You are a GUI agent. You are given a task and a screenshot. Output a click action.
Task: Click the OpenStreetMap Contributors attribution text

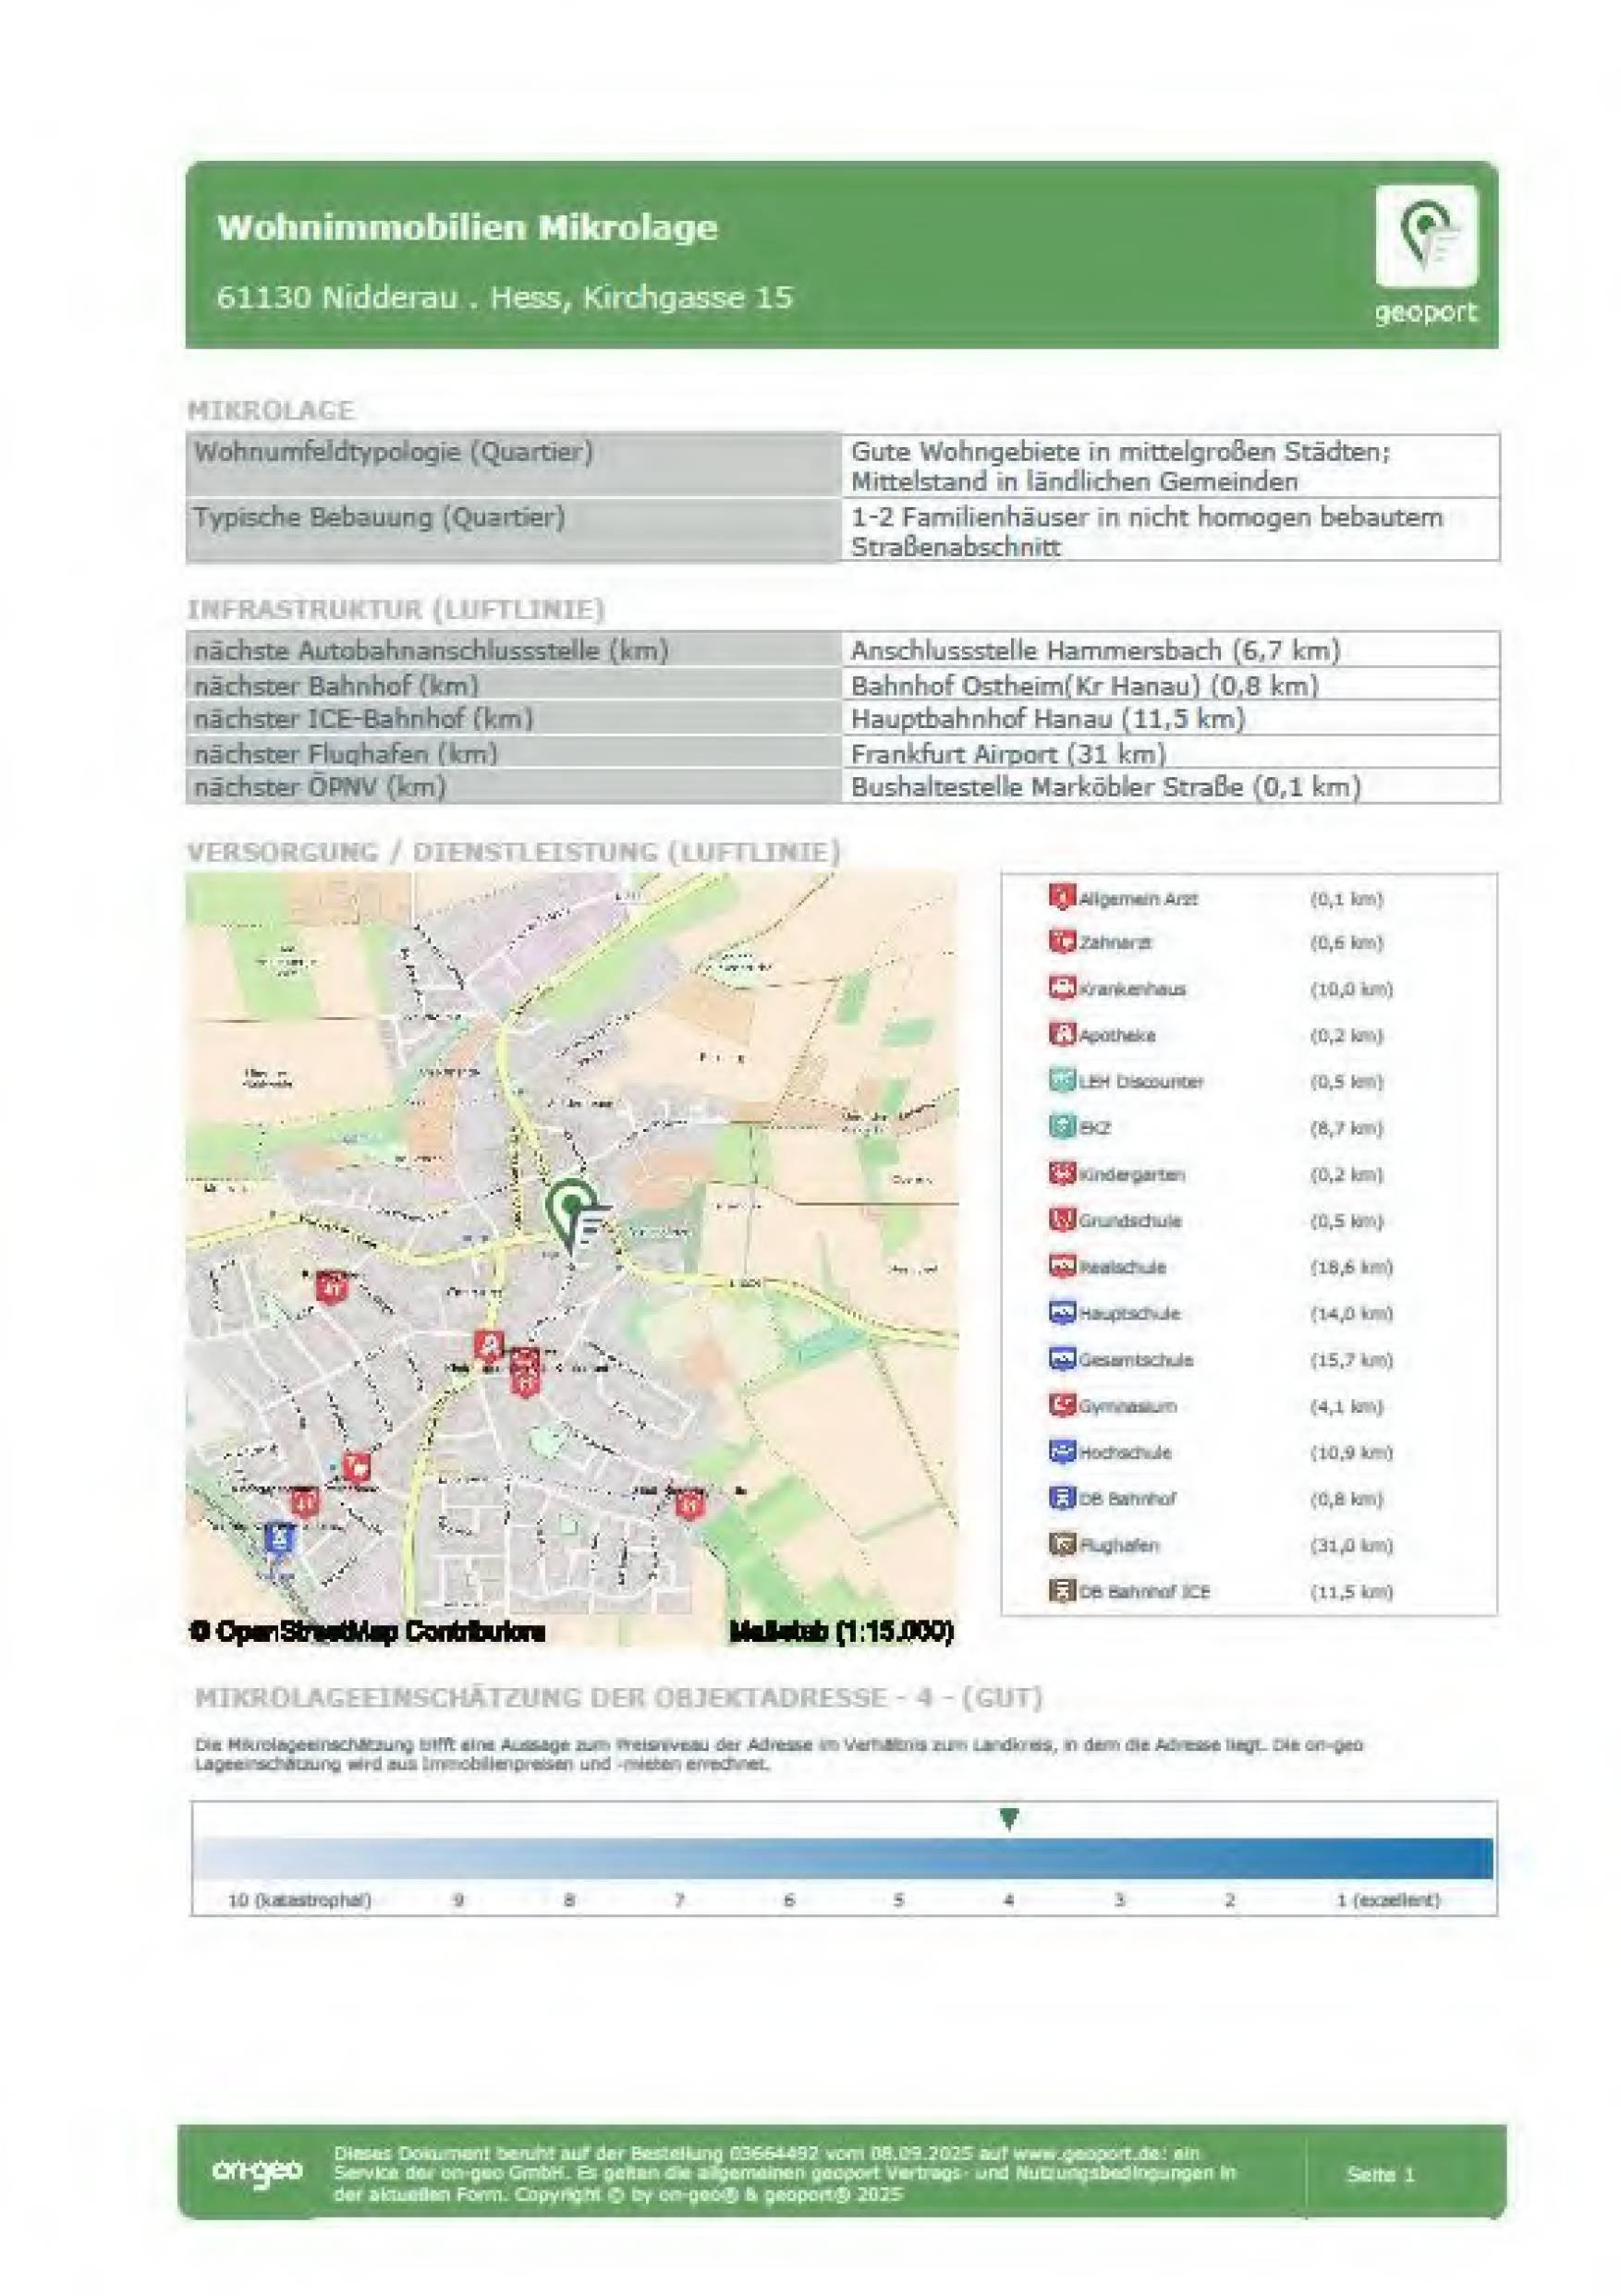click(x=368, y=1632)
